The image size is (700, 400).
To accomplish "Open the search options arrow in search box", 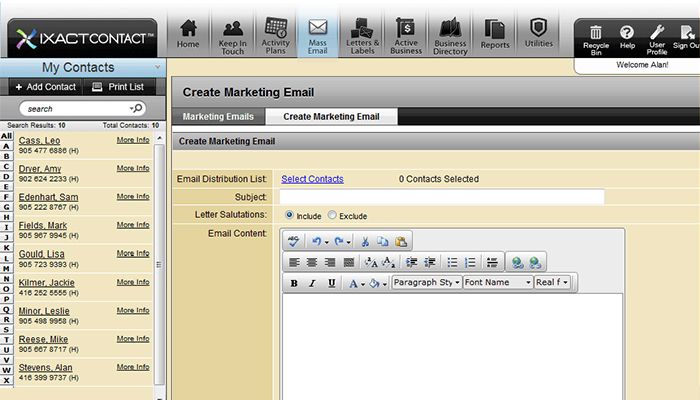I will pyautogui.click(x=131, y=108).
